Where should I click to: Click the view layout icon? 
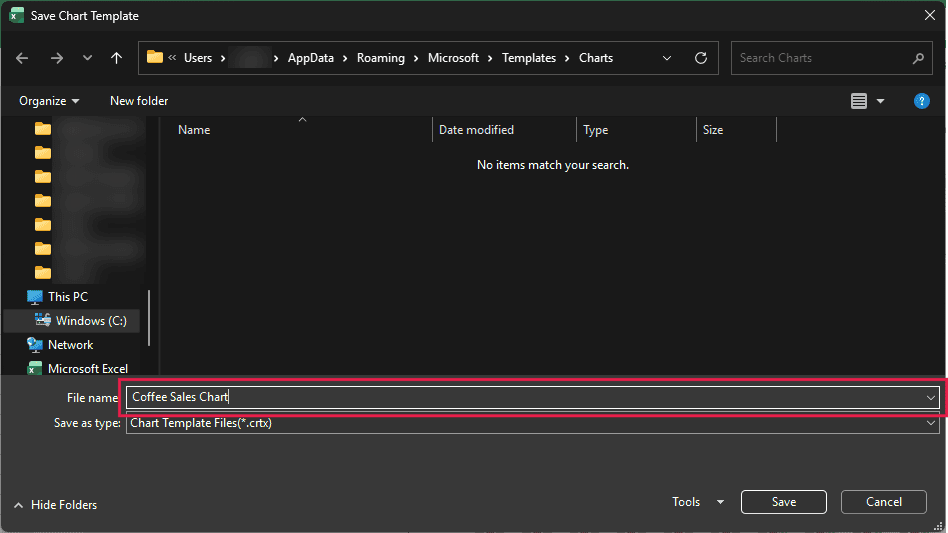point(859,101)
